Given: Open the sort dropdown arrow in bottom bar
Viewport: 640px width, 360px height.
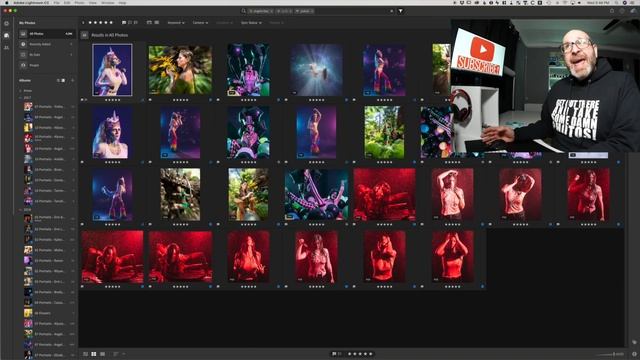Looking at the screenshot, I should (123, 354).
